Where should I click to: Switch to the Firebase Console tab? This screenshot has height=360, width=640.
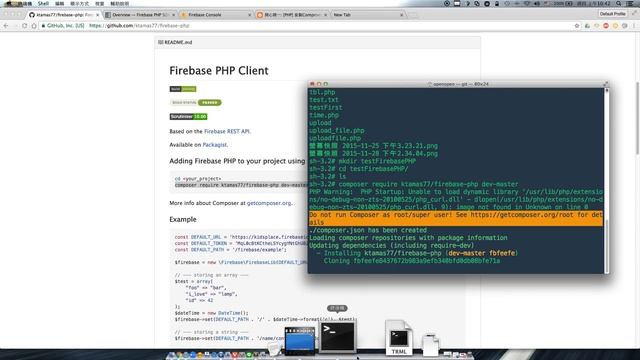[x=216, y=15]
